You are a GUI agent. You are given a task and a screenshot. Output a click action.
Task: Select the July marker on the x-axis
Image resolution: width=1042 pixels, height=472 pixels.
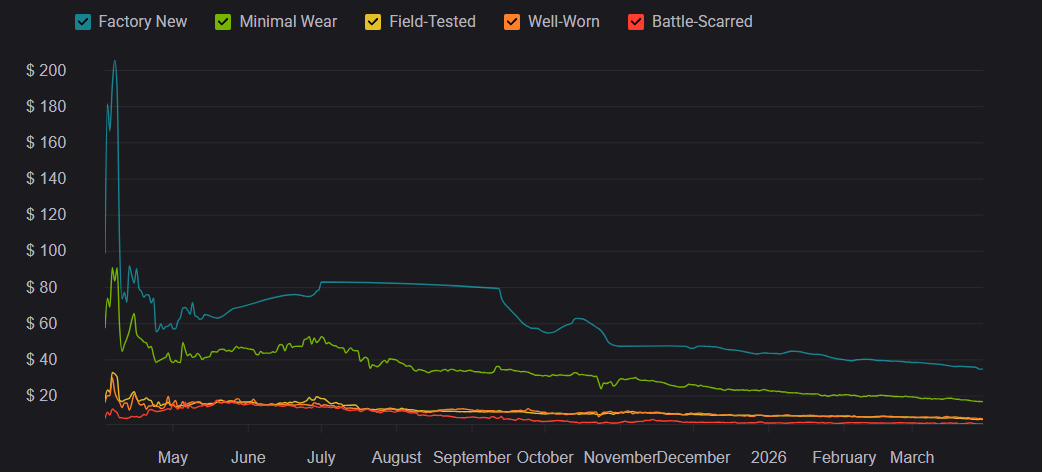(321, 457)
